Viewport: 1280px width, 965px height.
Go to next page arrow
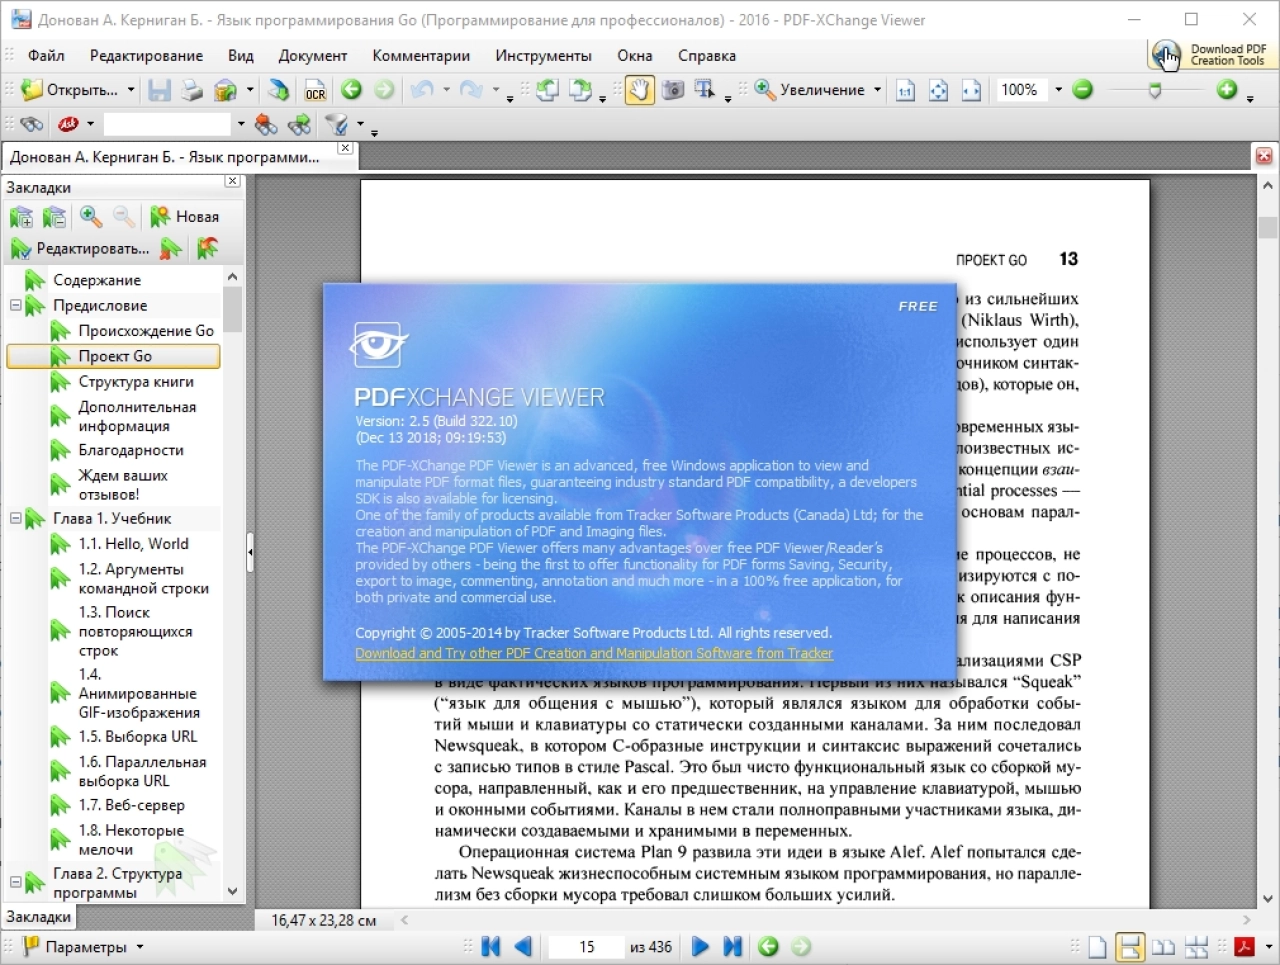(700, 947)
